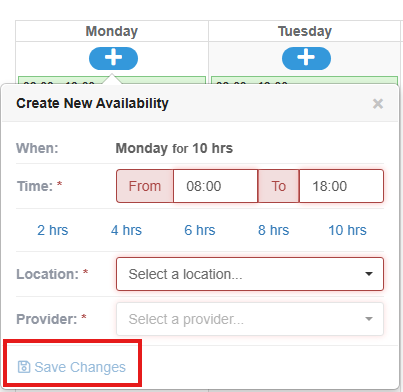
Task: Click the From label addon
Action: pos(145,186)
